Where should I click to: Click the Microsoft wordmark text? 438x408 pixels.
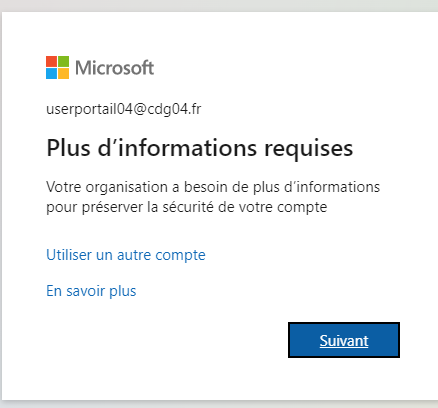(x=114, y=68)
